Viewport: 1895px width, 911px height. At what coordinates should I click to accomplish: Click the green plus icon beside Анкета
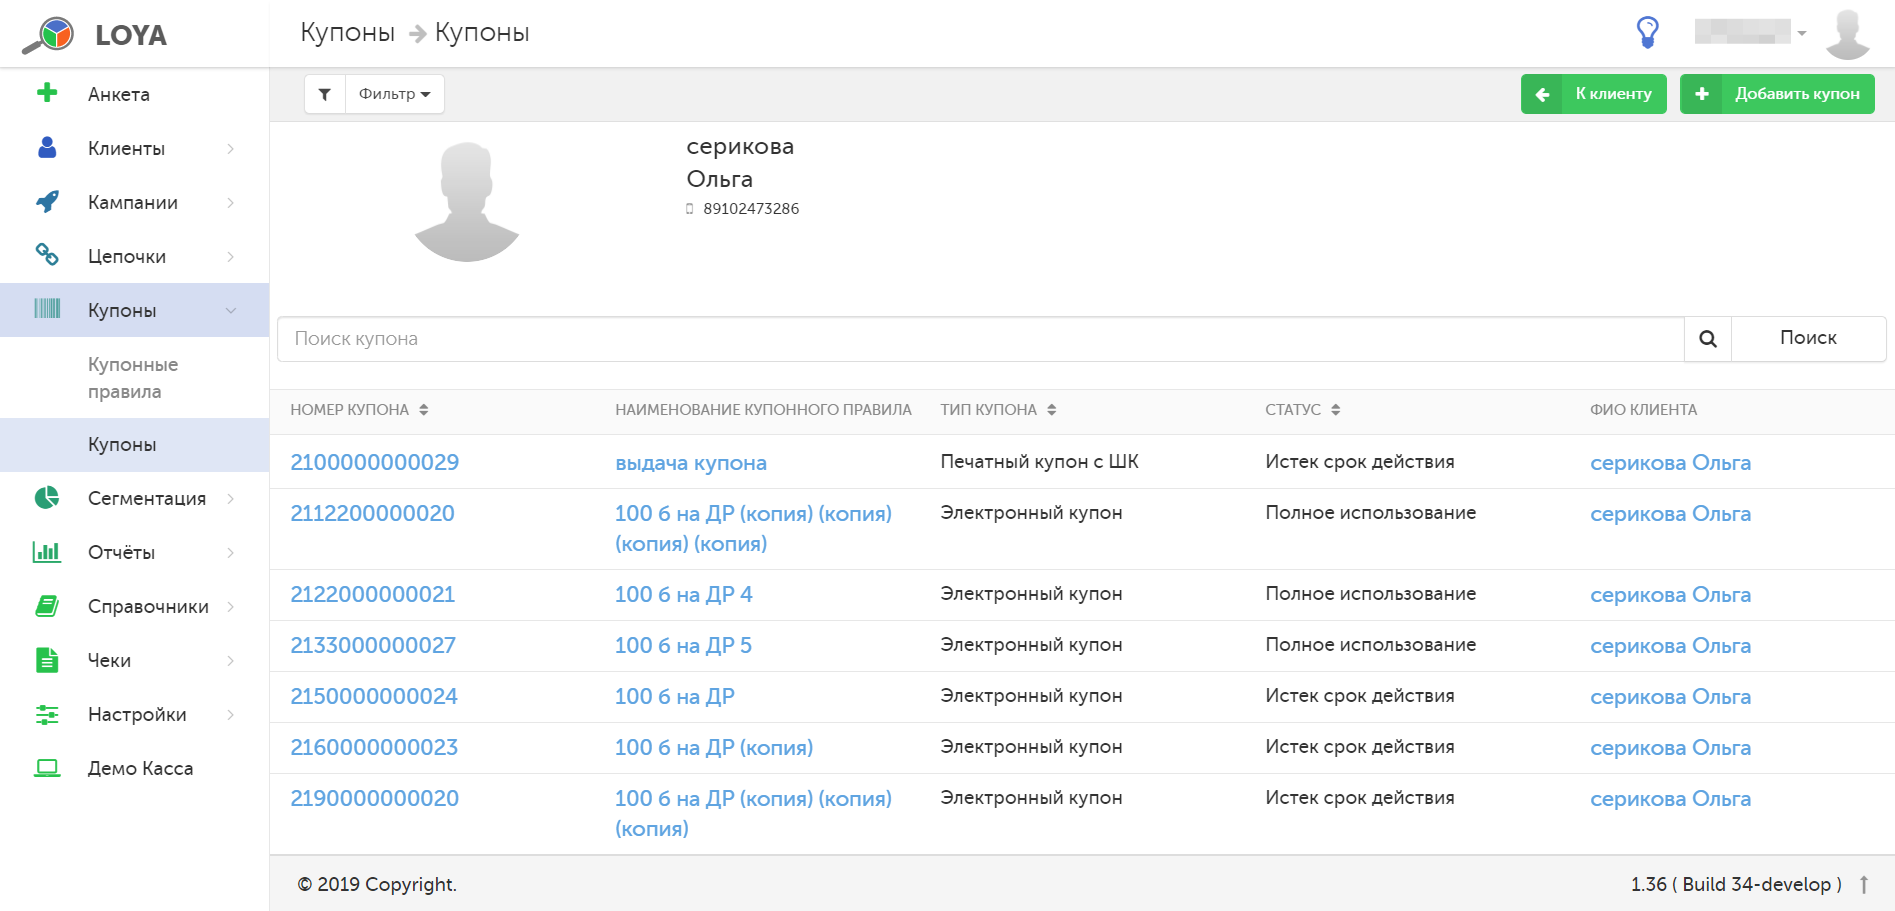pyautogui.click(x=47, y=93)
